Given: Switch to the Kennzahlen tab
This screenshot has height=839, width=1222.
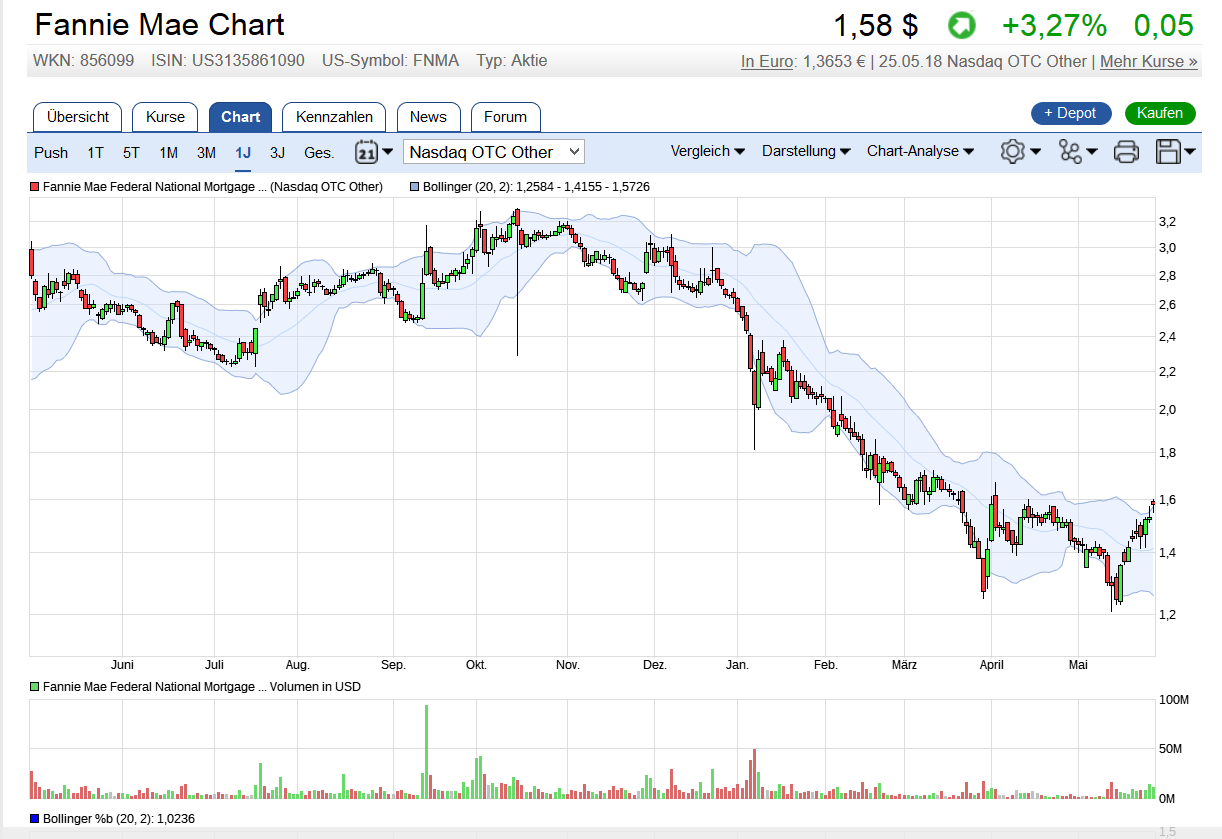Looking at the screenshot, I should click(333, 116).
